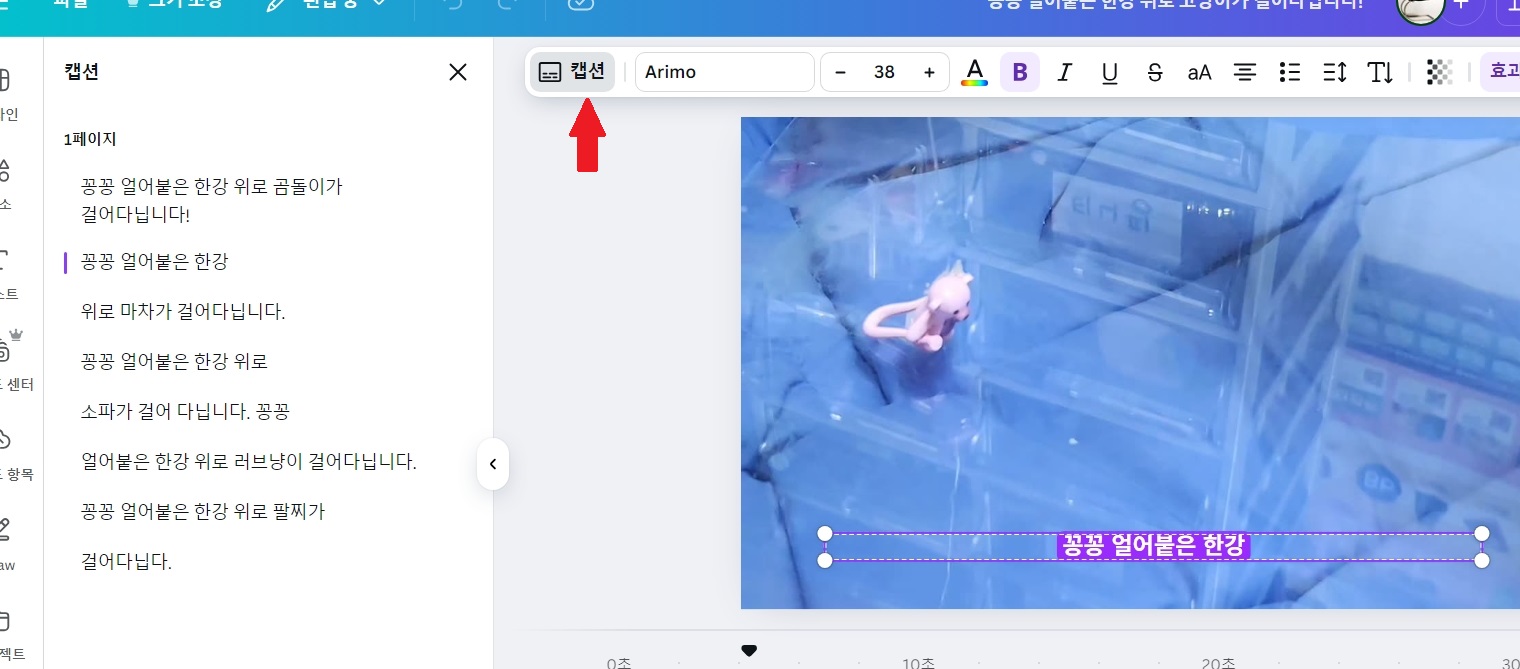Select the caption ending with 곰돌이가 걸어다닙니다!
1520x669 pixels.
pos(212,200)
